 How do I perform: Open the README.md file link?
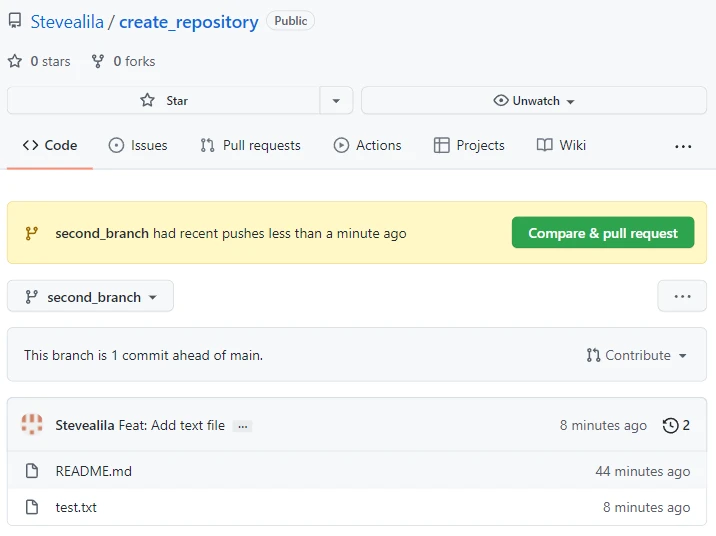point(93,471)
